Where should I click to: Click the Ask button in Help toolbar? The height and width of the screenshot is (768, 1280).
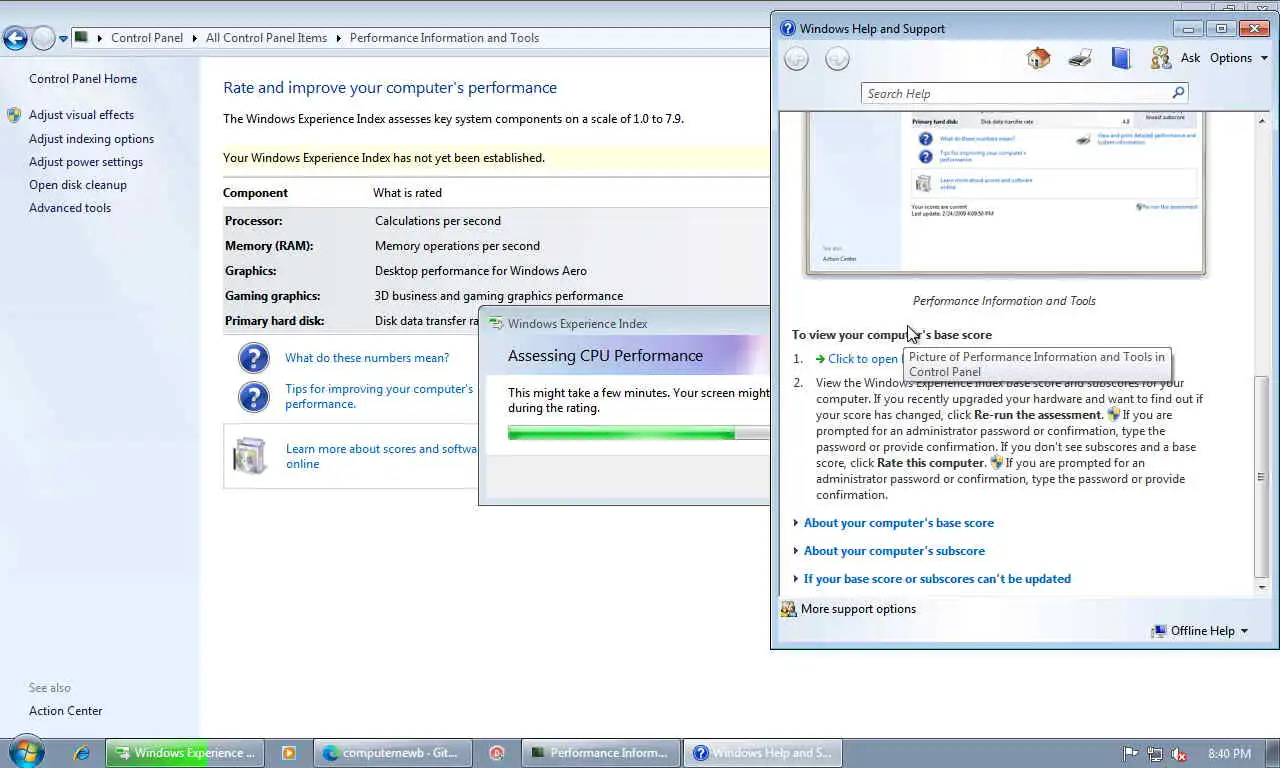click(x=1190, y=58)
